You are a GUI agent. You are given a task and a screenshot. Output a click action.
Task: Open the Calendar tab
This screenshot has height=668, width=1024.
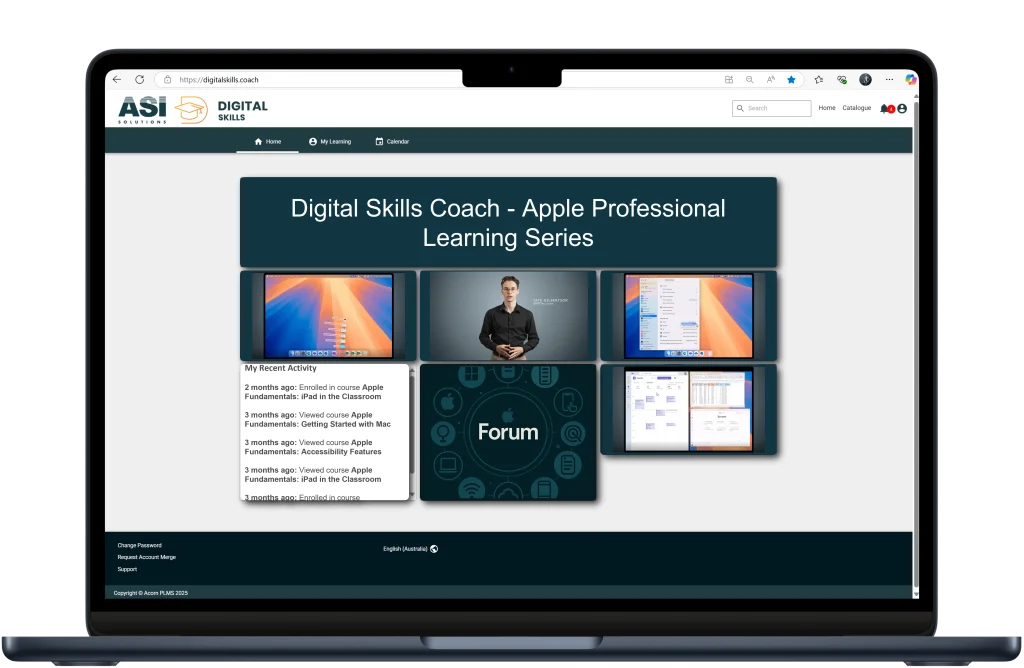click(392, 142)
